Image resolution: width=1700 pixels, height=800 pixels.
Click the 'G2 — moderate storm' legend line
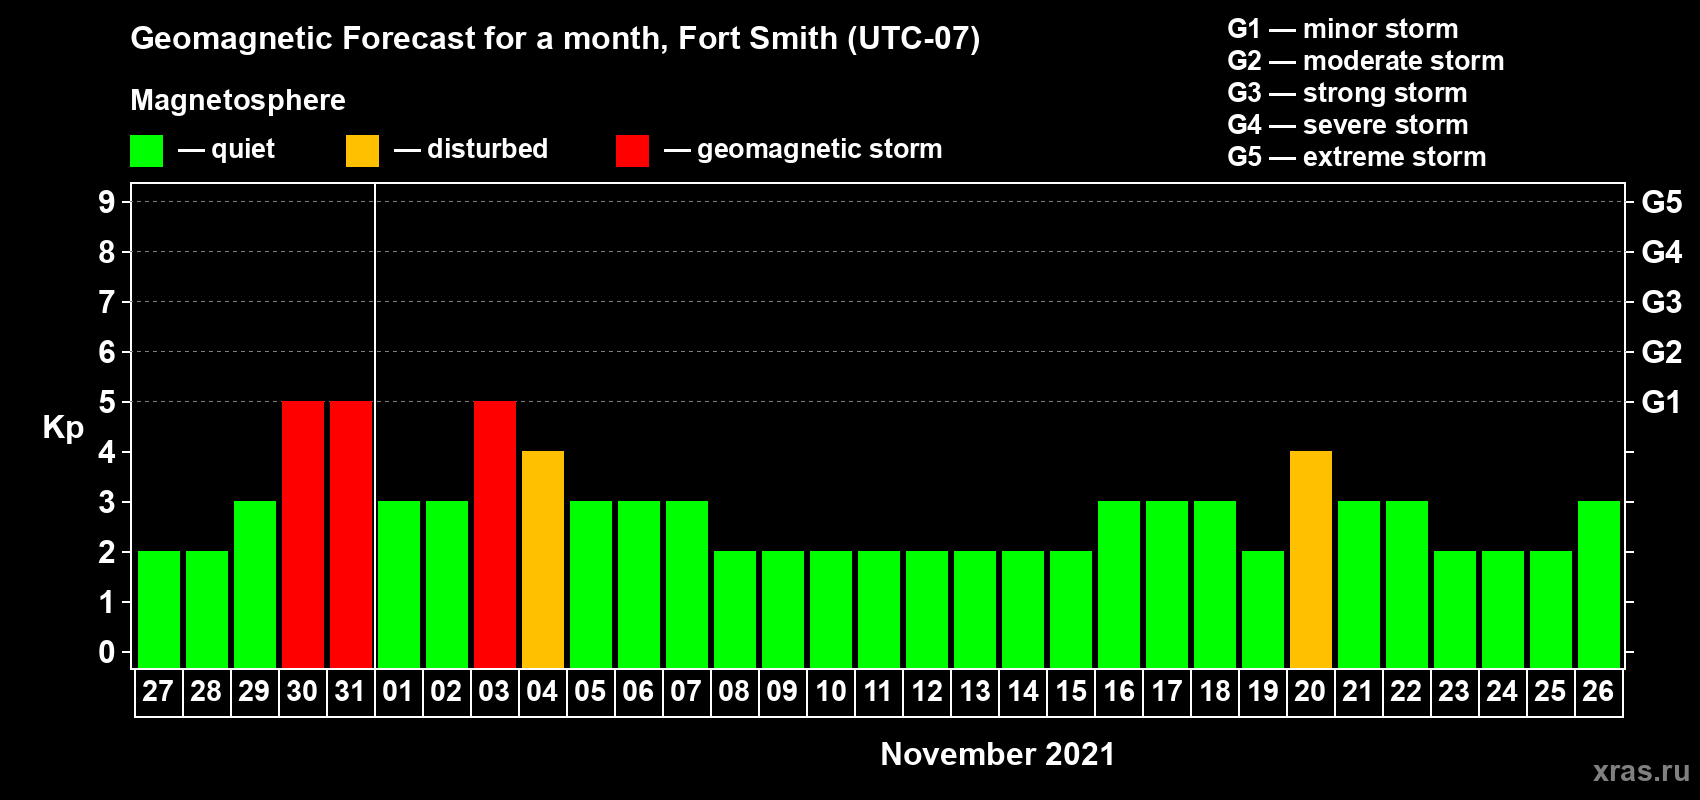click(1366, 61)
